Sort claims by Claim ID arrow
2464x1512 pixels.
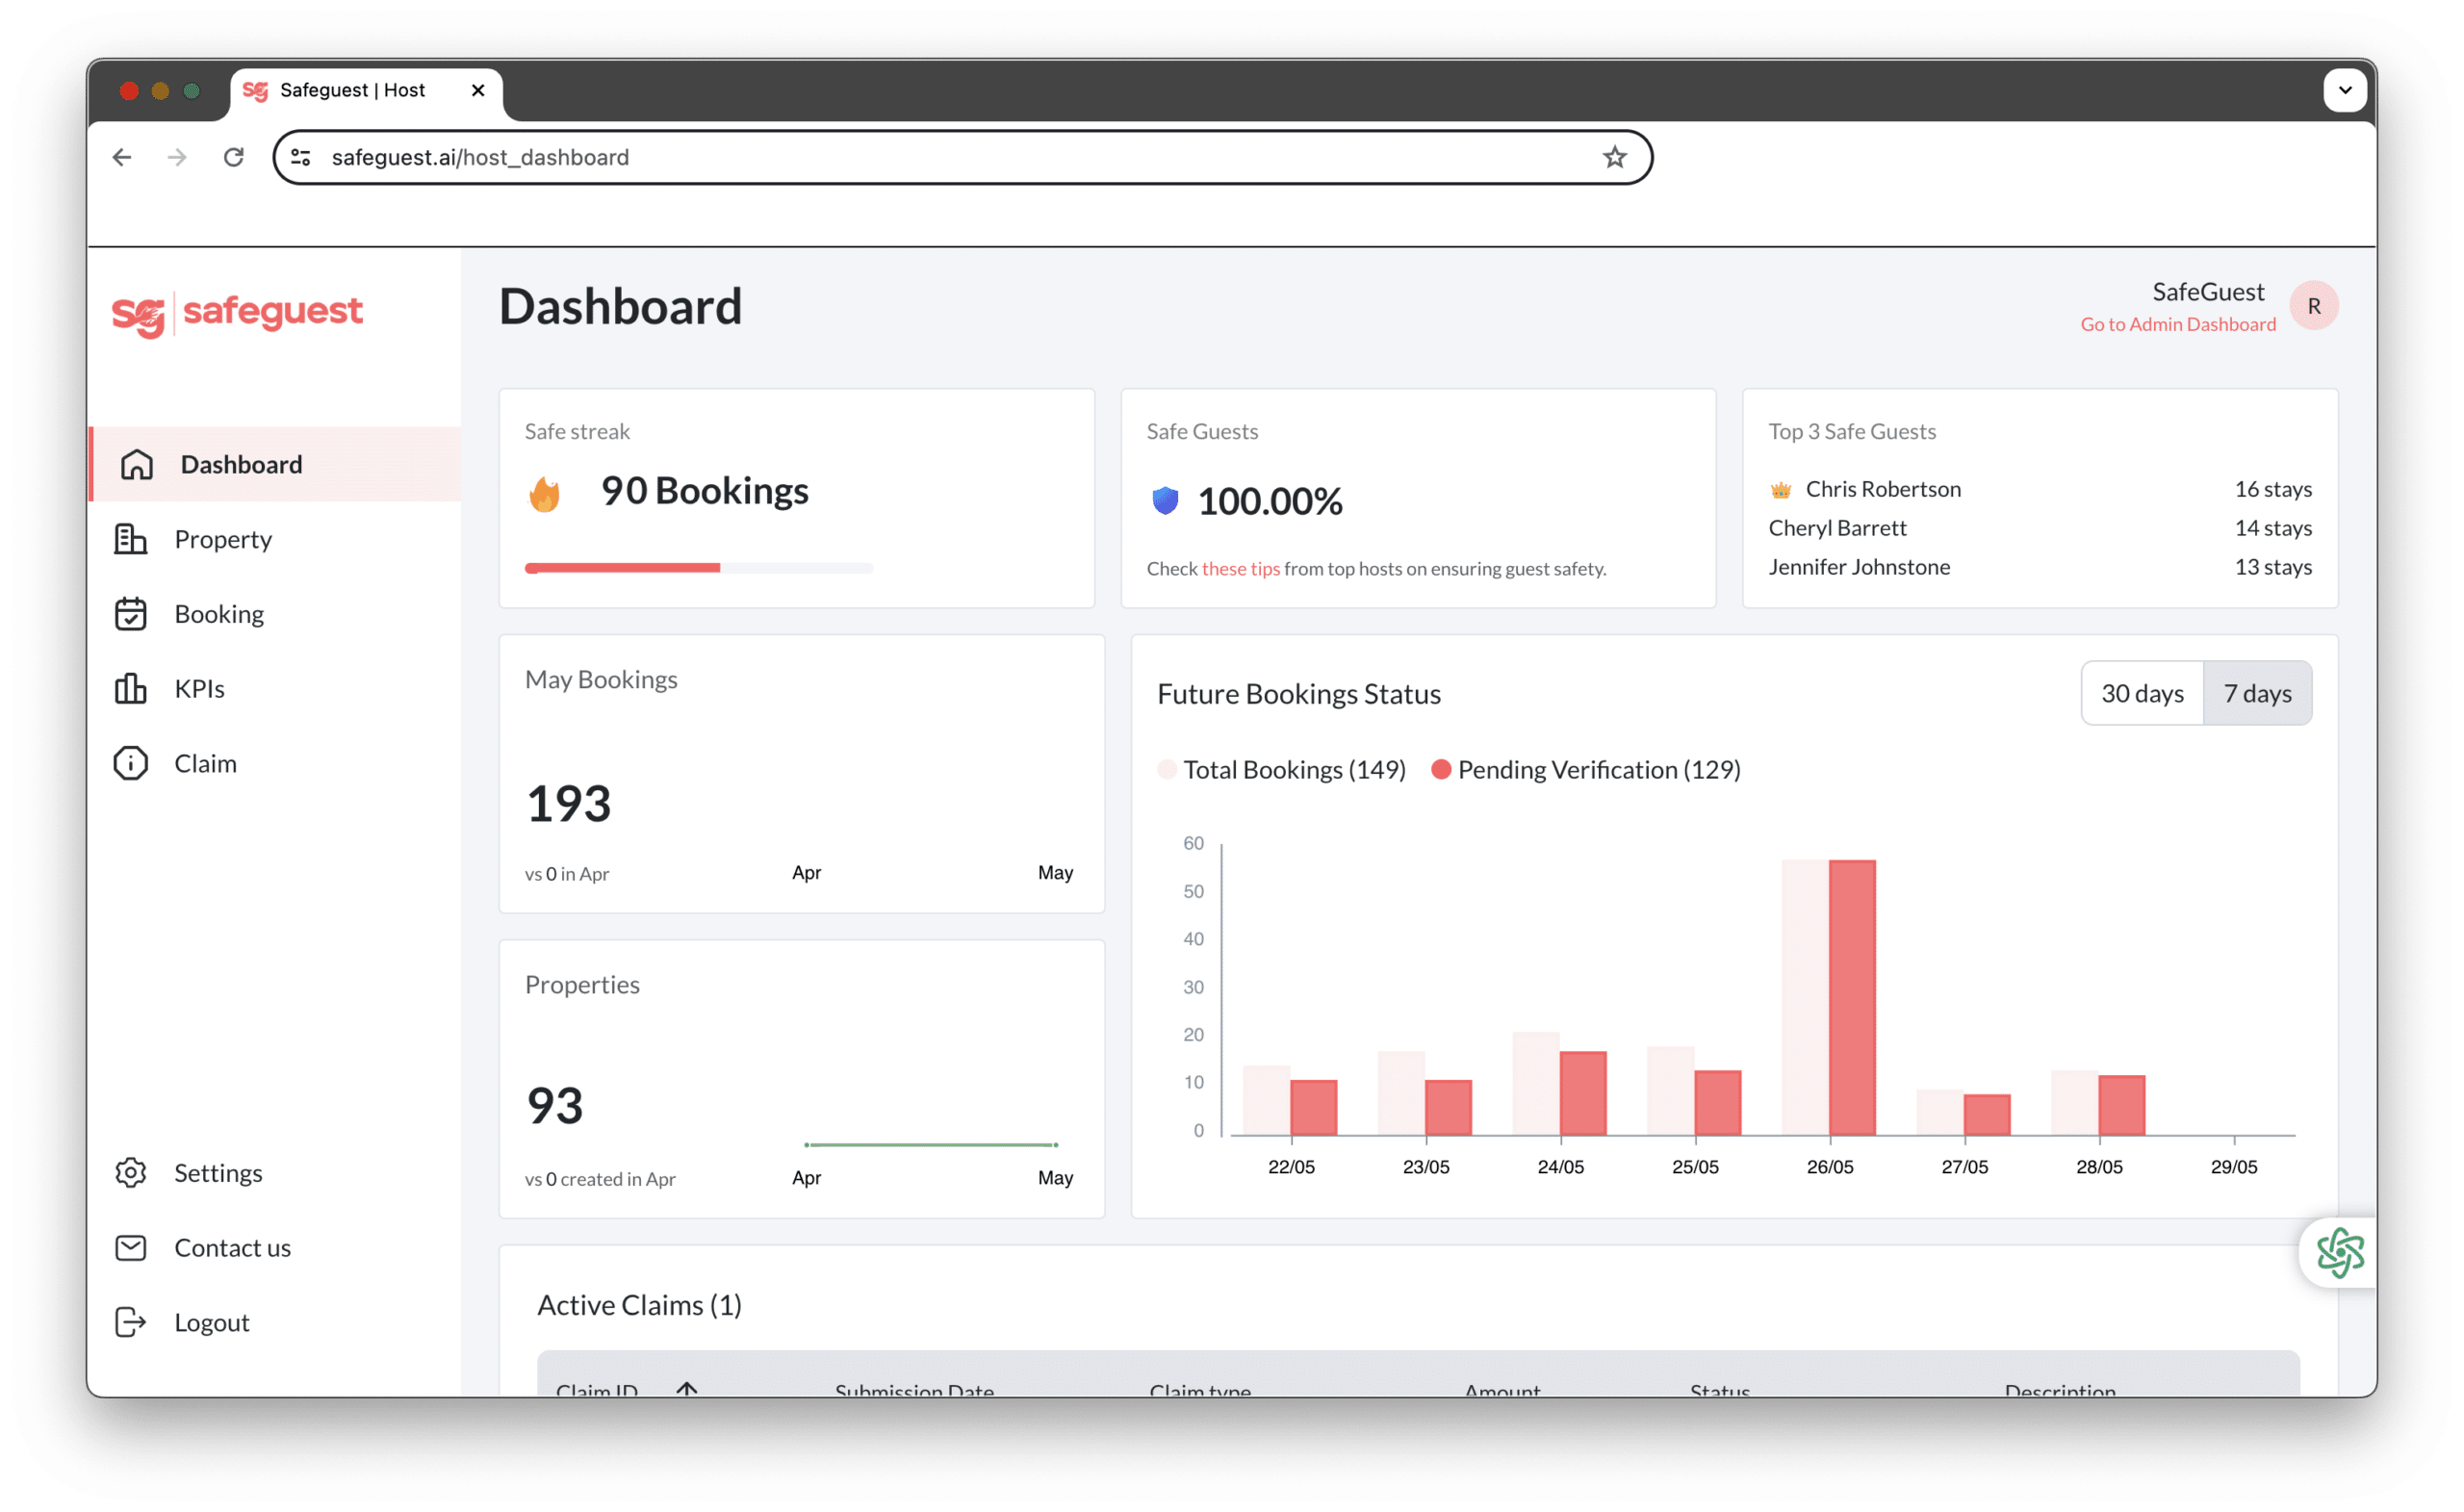tap(686, 1388)
